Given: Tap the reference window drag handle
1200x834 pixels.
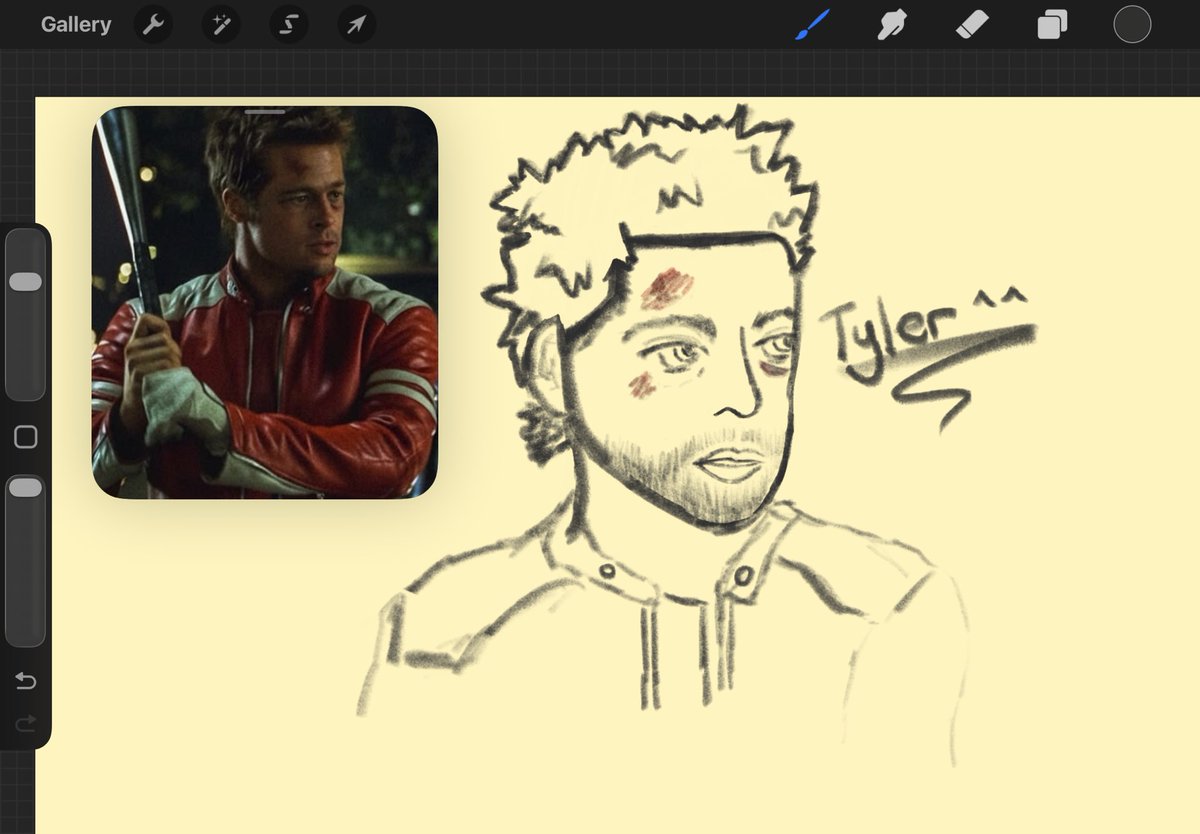Looking at the screenshot, I should coord(265,112).
